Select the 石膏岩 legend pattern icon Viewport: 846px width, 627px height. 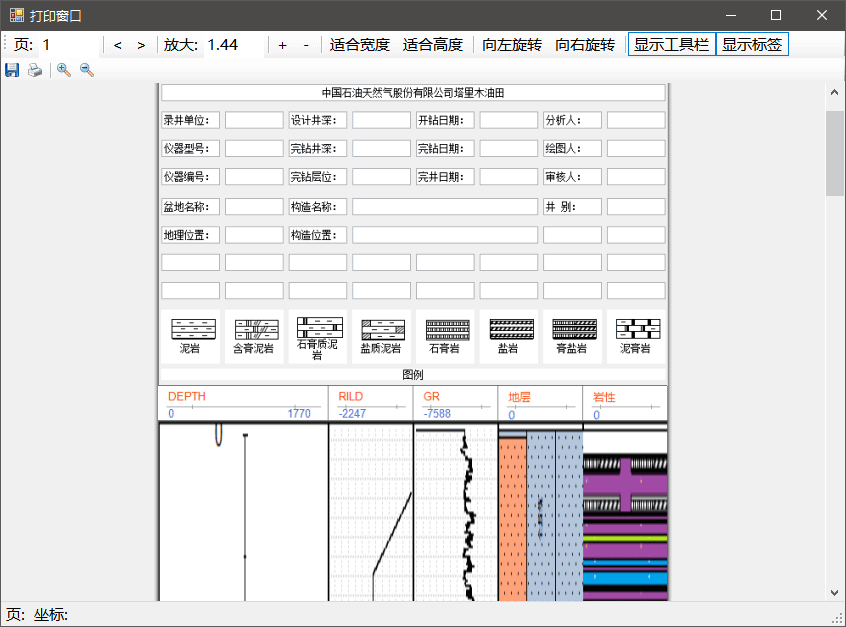click(x=447, y=329)
